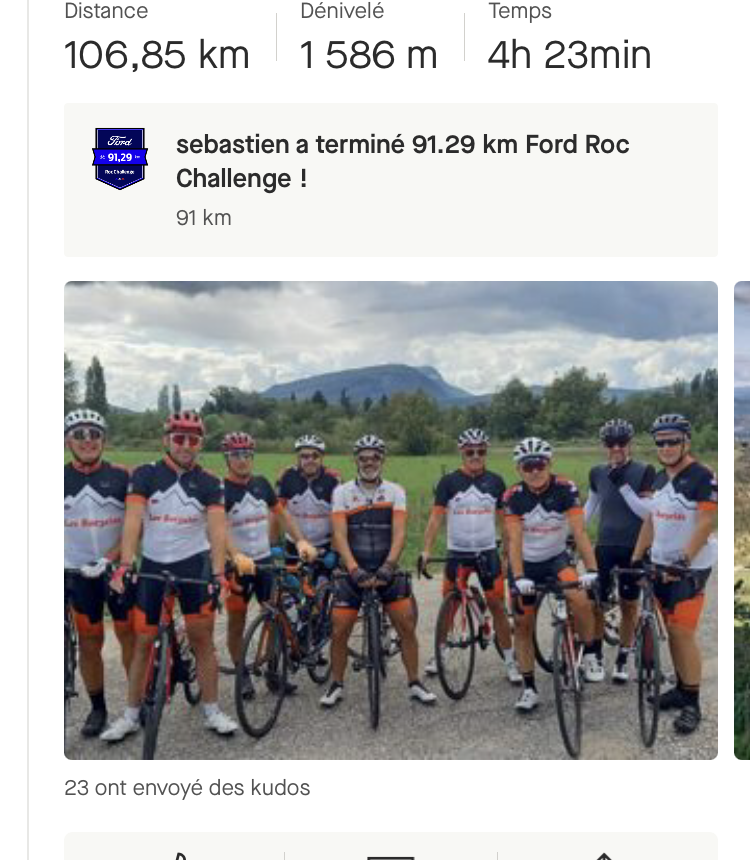Select the 'Distance' stat label
750x860 pixels.
point(106,11)
